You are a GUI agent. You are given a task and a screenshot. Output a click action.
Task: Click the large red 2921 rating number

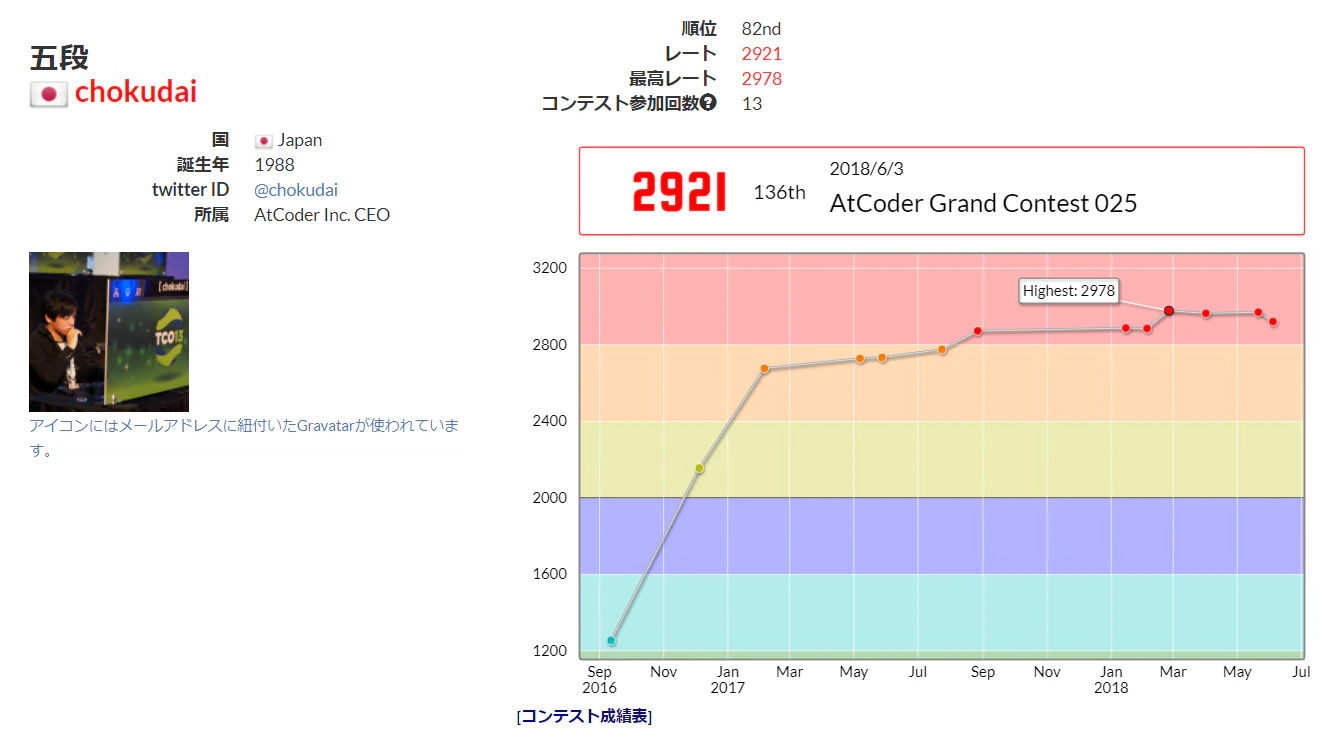point(679,192)
